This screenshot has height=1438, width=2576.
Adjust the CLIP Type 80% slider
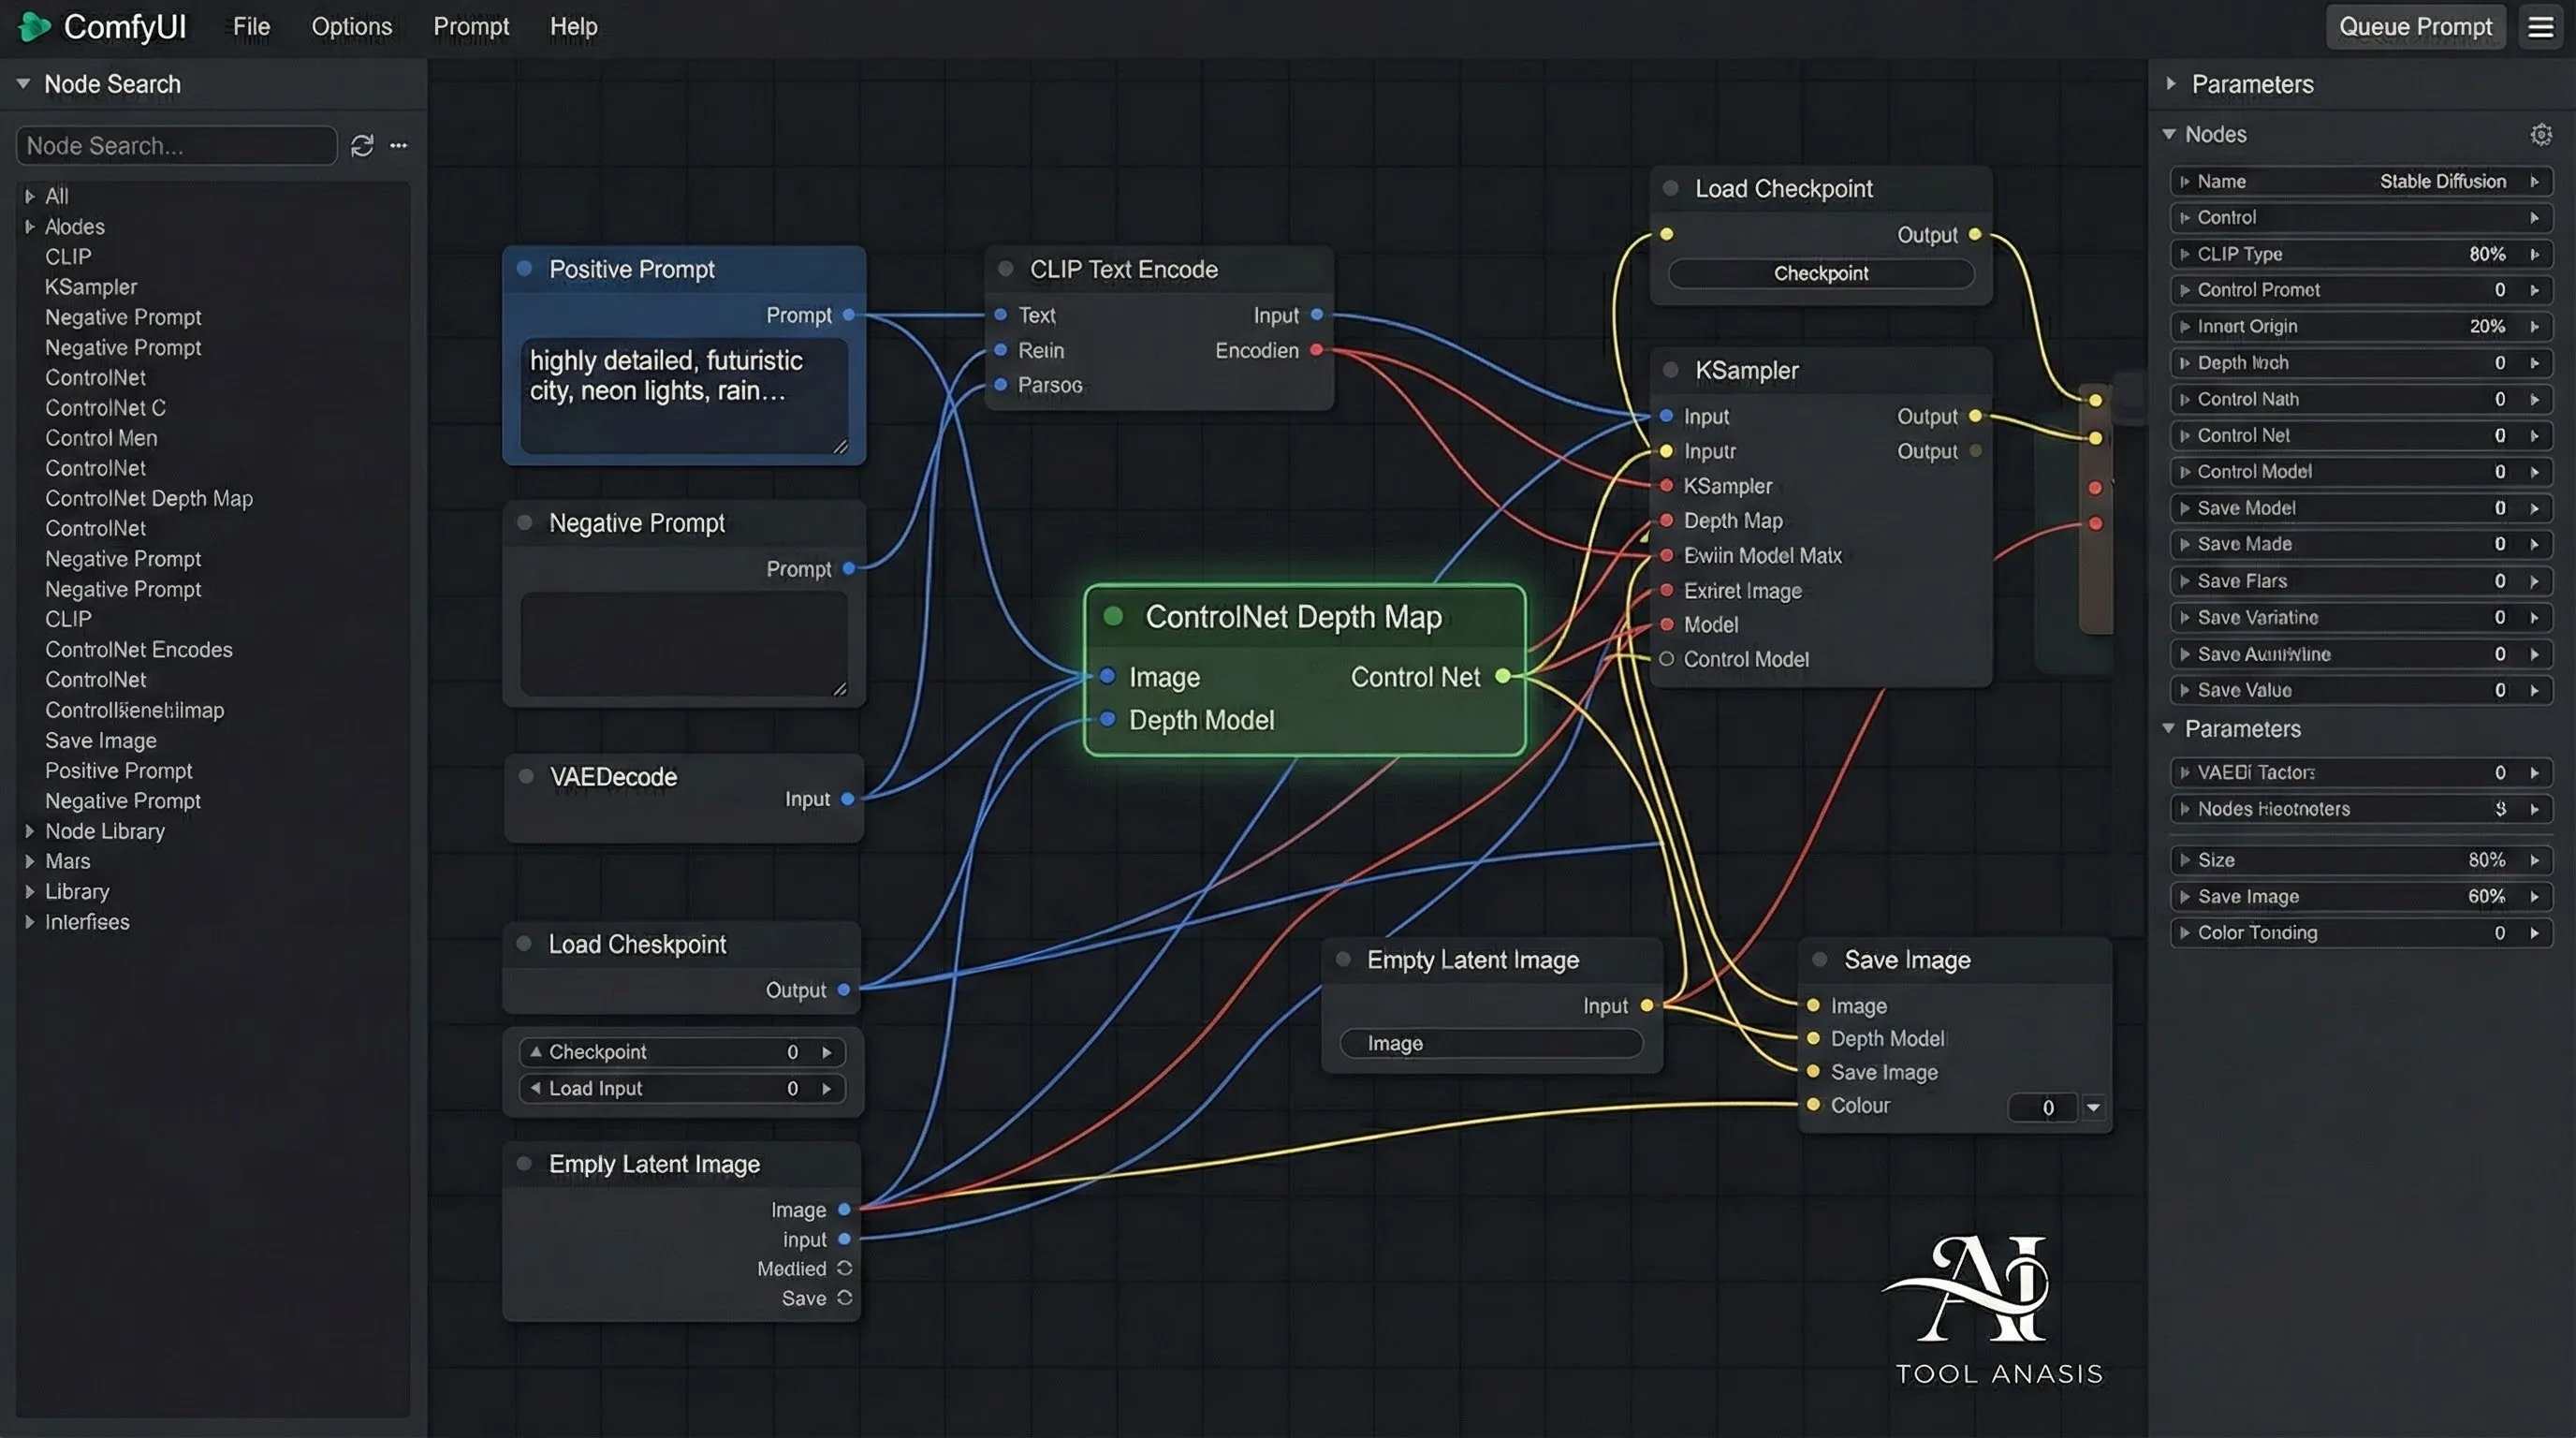2360,254
